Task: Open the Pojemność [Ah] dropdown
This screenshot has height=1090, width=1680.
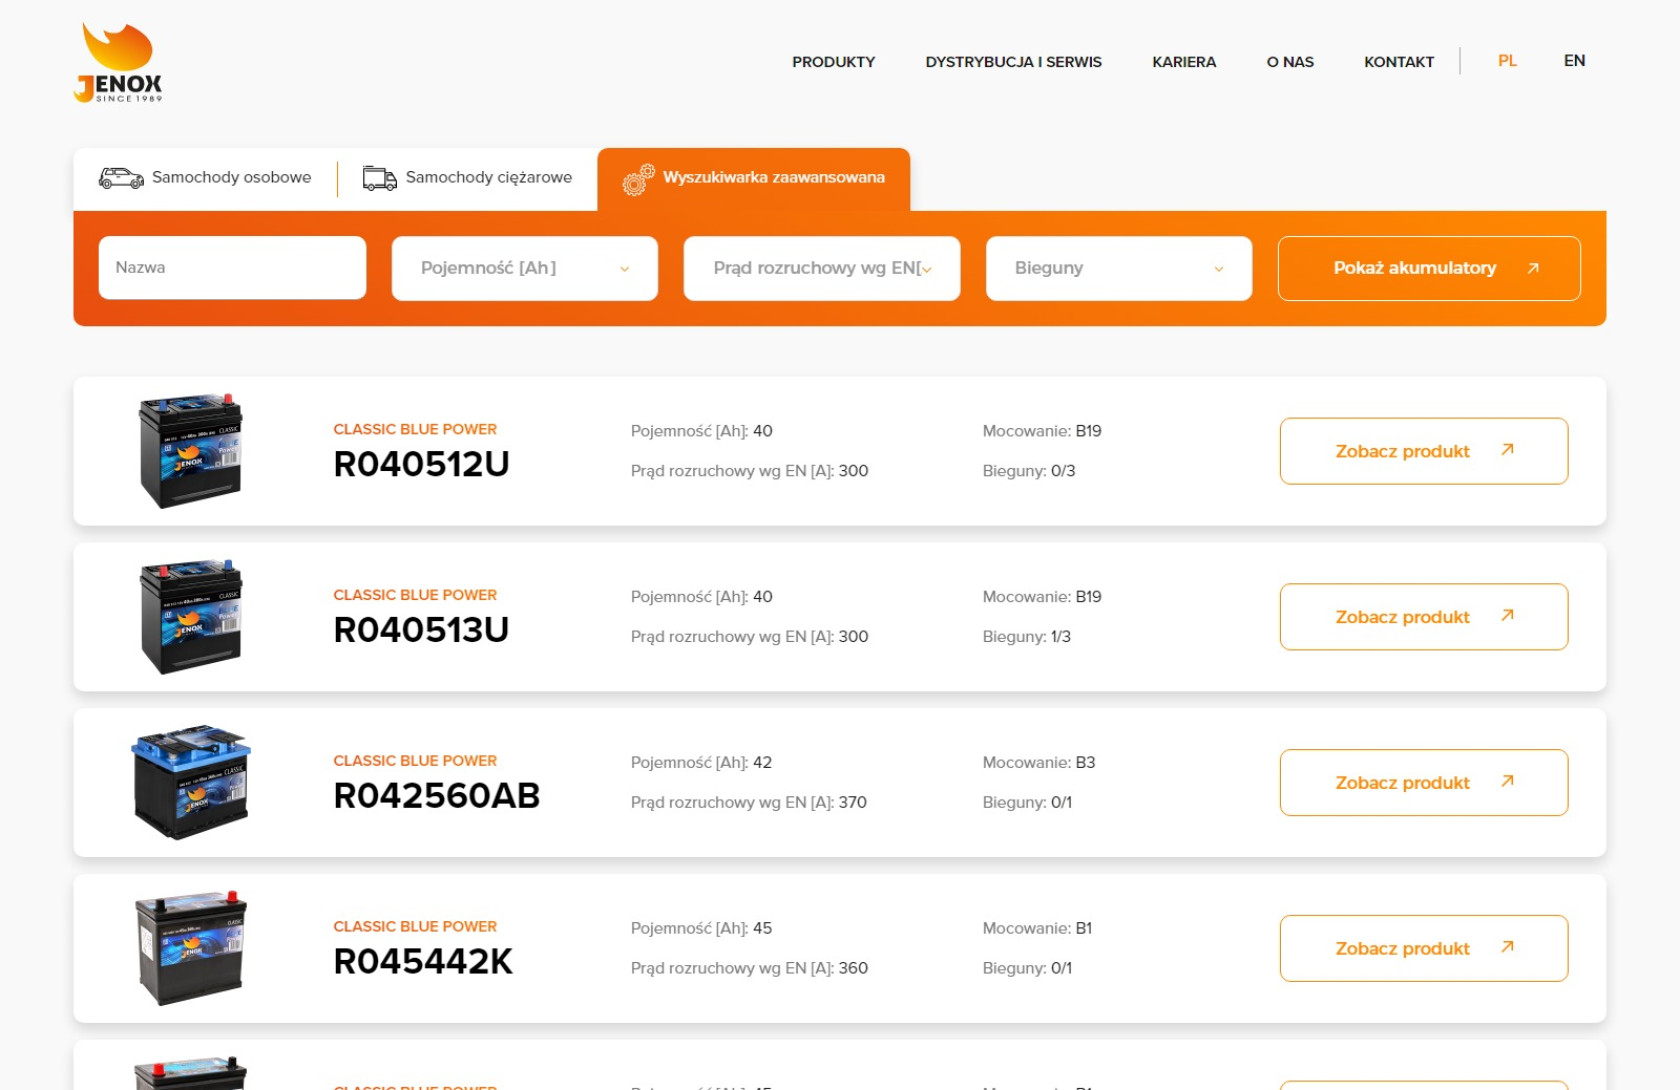Action: click(x=524, y=268)
